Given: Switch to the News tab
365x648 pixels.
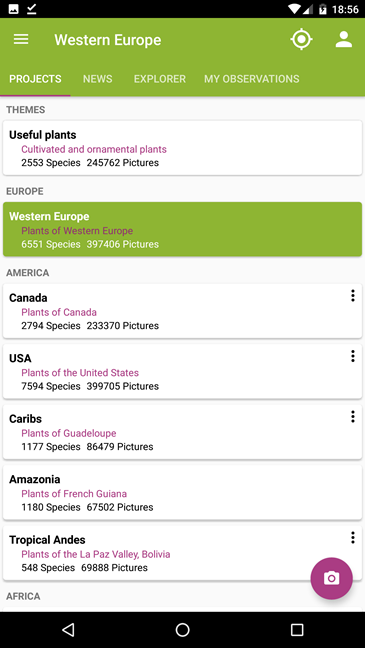Looking at the screenshot, I should coord(98,79).
